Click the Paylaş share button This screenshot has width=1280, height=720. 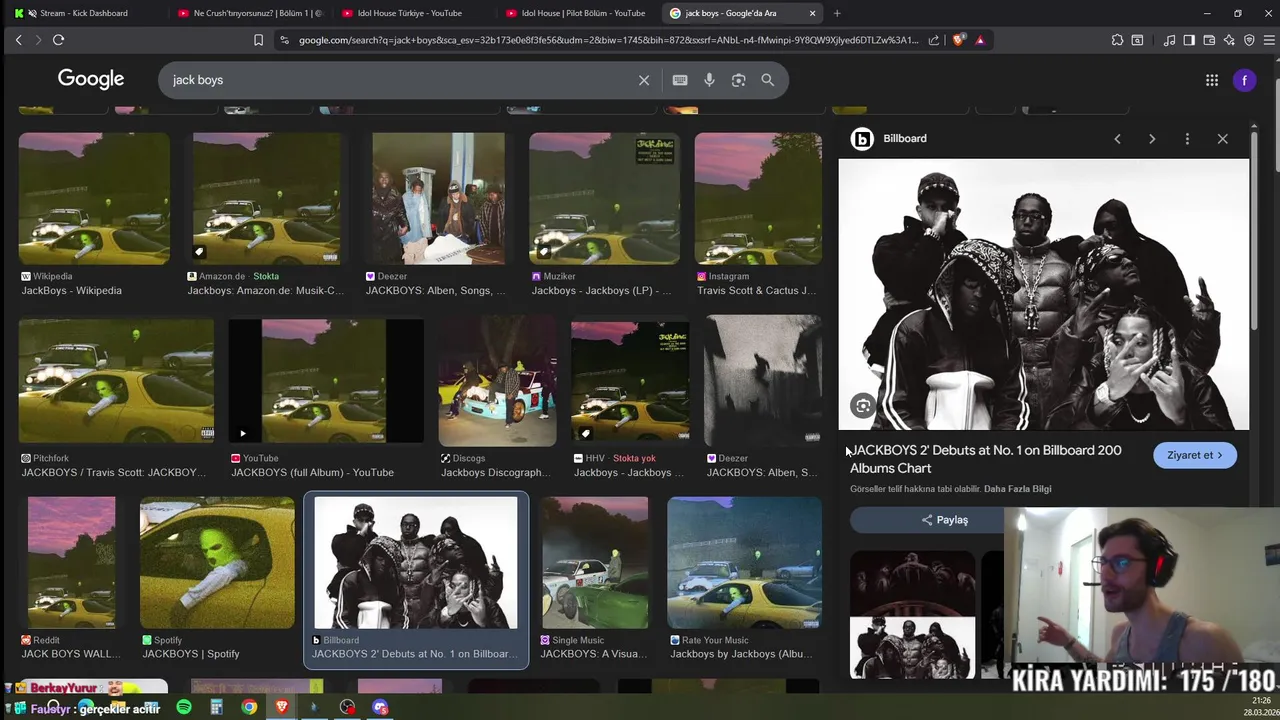click(944, 520)
